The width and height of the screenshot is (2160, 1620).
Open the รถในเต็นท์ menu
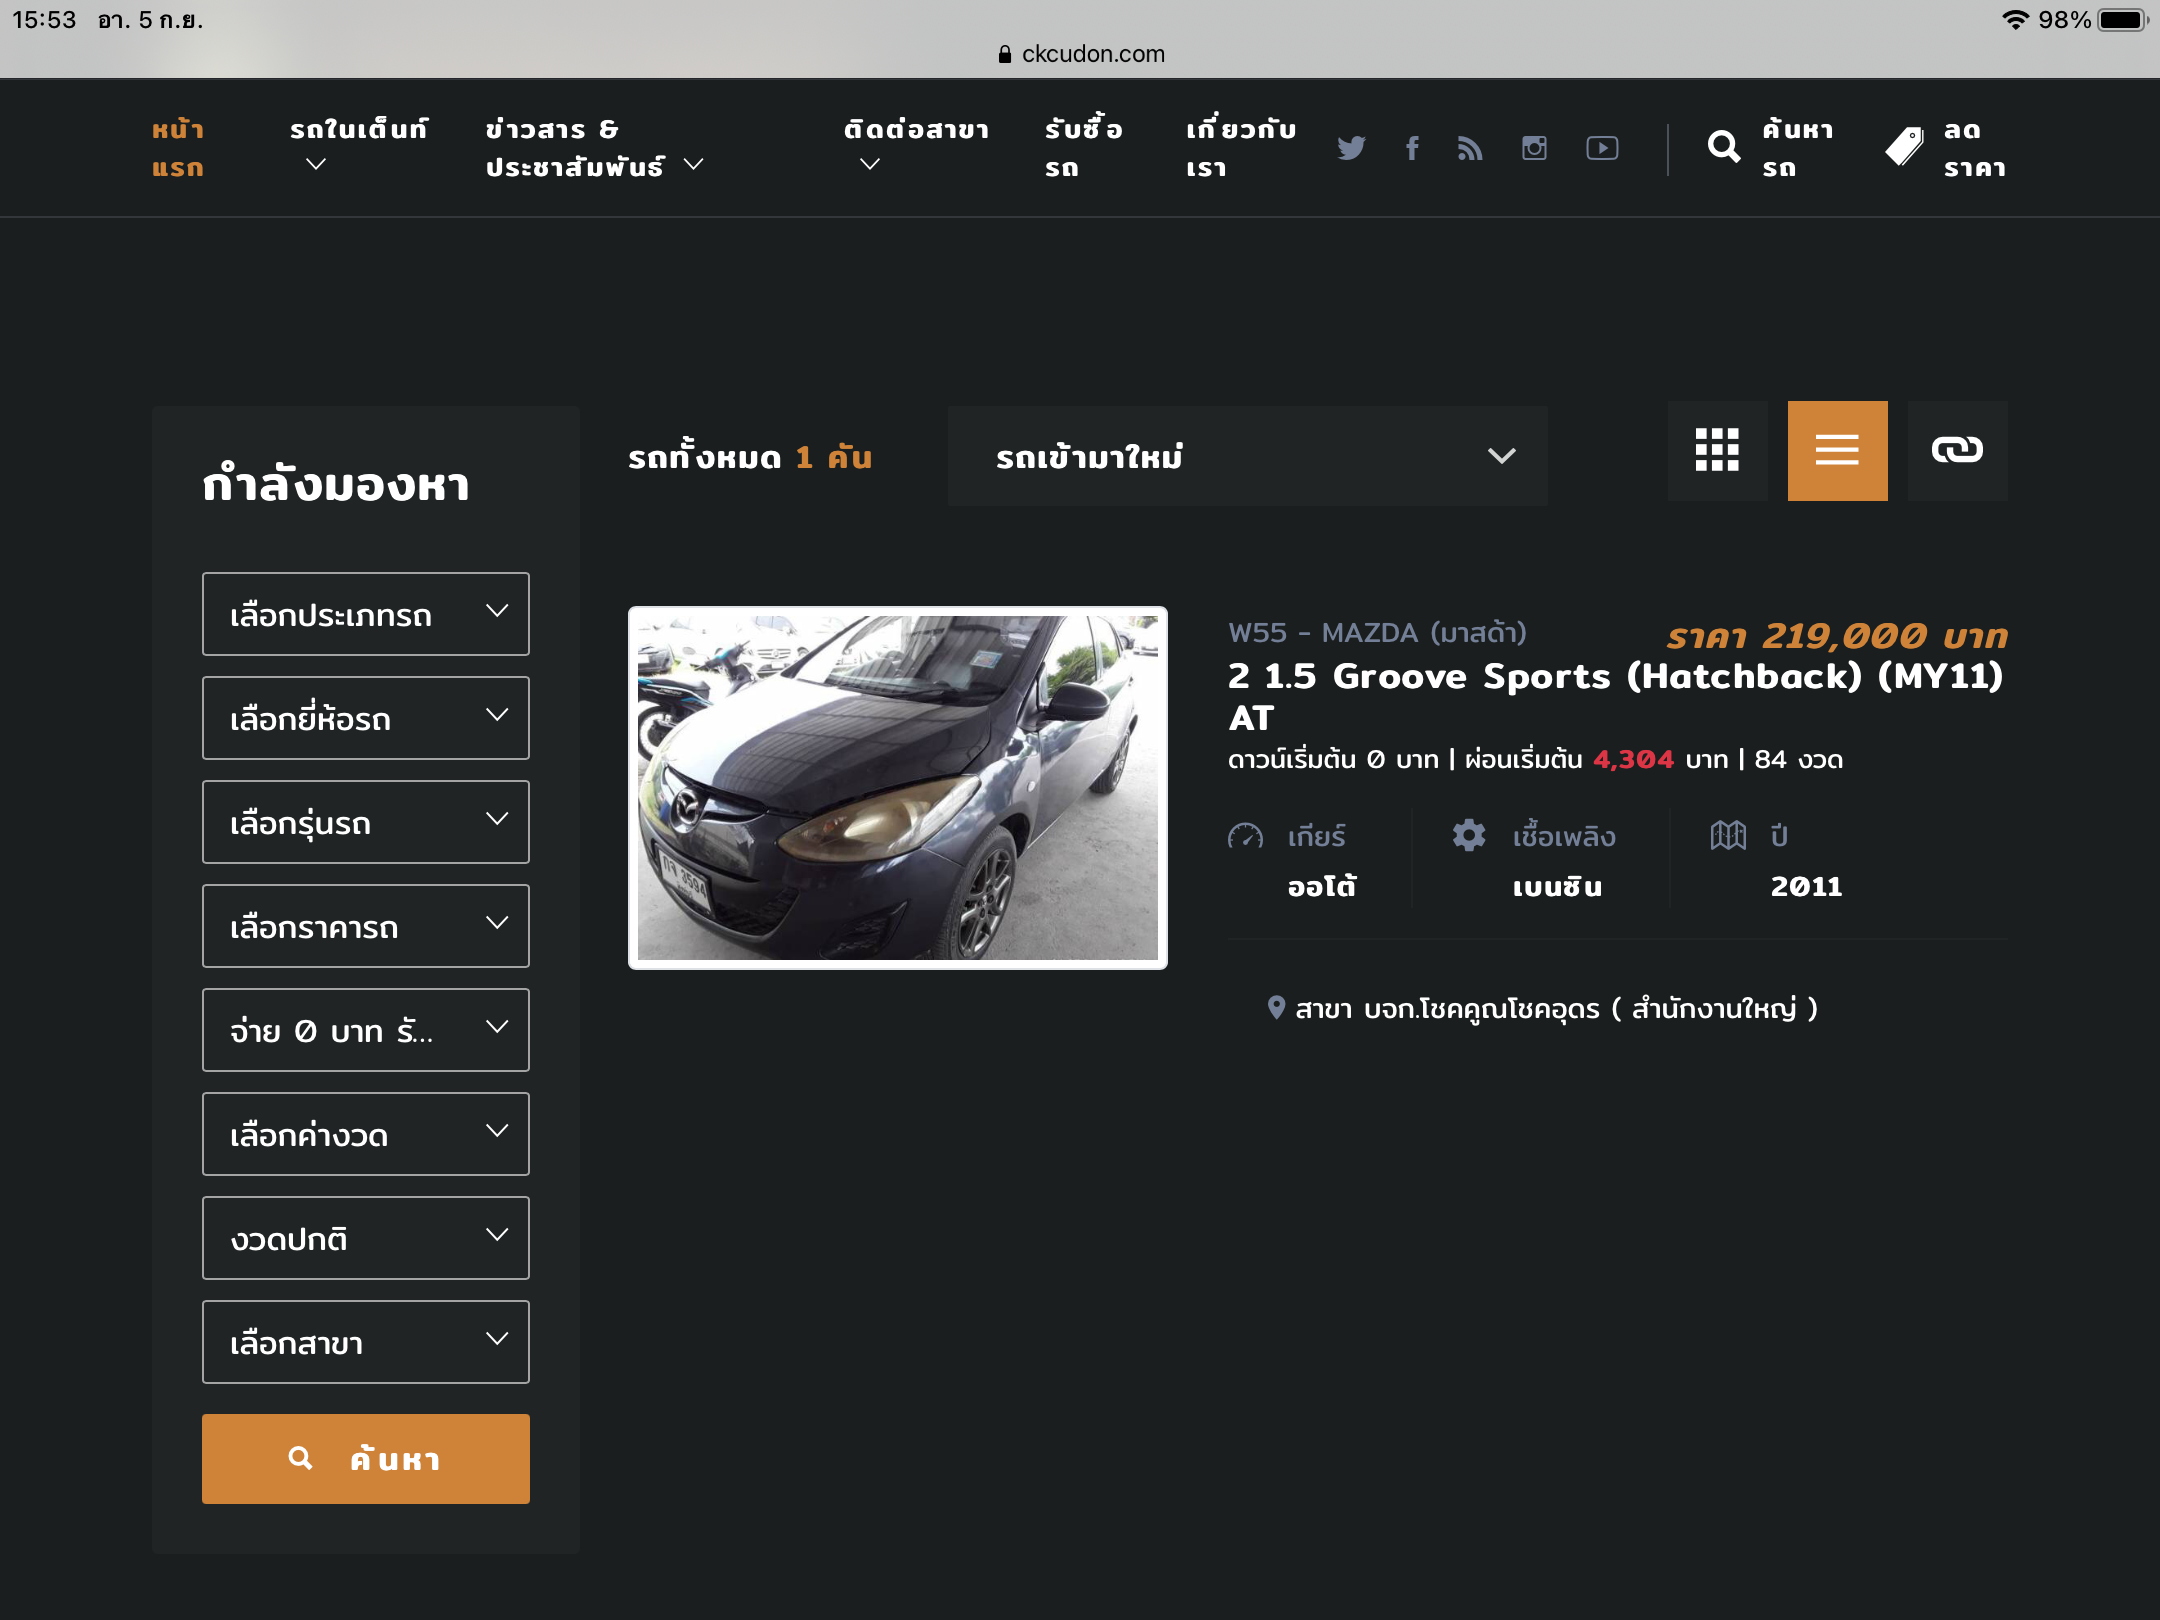point(358,130)
